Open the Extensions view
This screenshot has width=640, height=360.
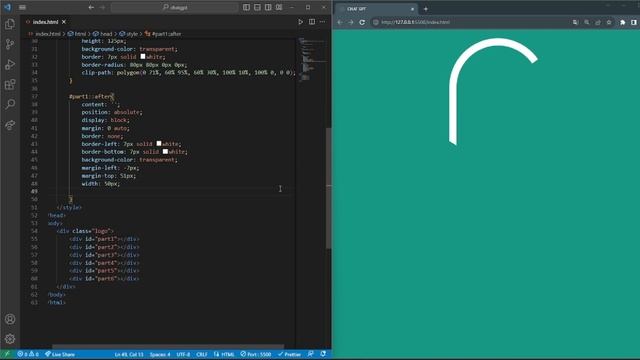10,84
